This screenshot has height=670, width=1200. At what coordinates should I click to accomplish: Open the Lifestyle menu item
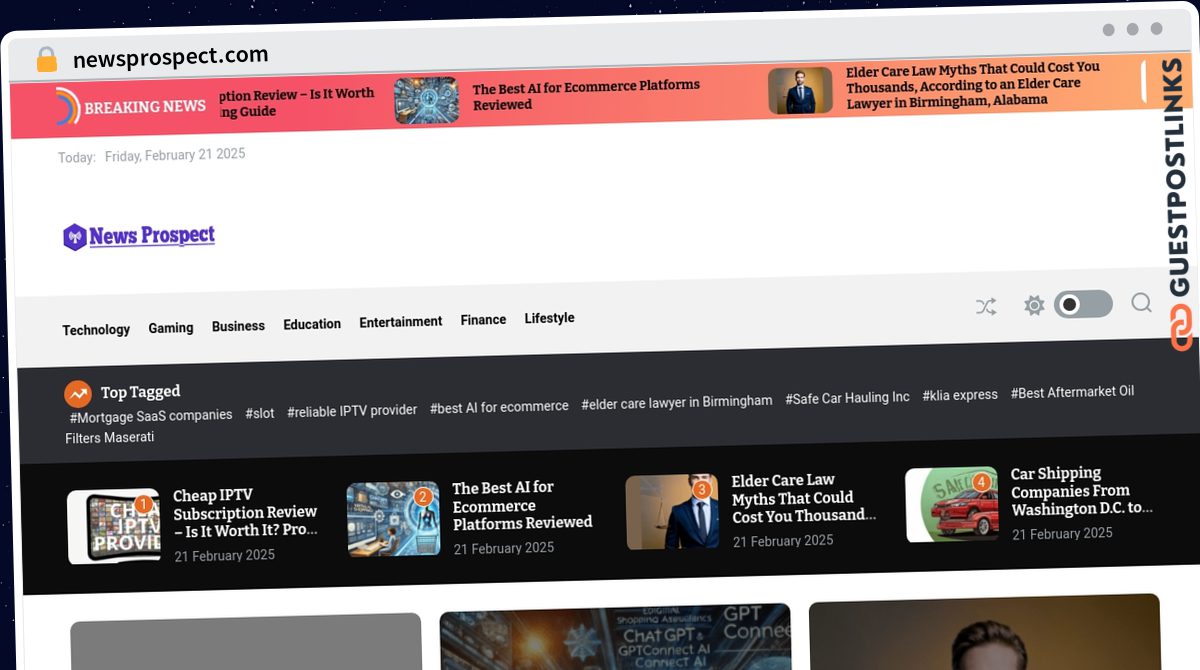click(549, 318)
